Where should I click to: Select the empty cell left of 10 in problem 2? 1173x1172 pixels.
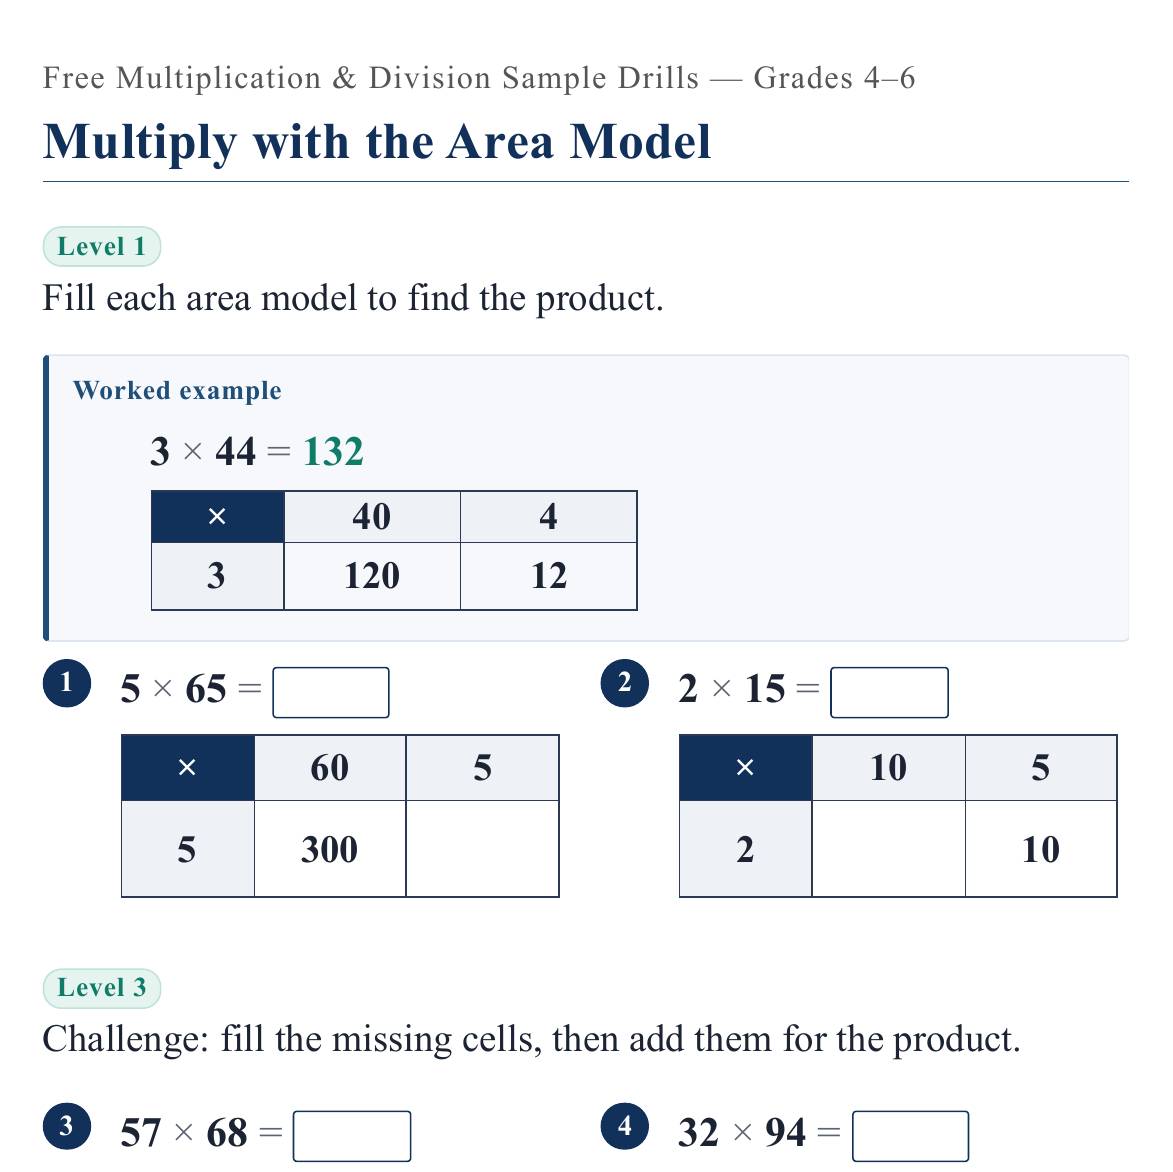(888, 848)
